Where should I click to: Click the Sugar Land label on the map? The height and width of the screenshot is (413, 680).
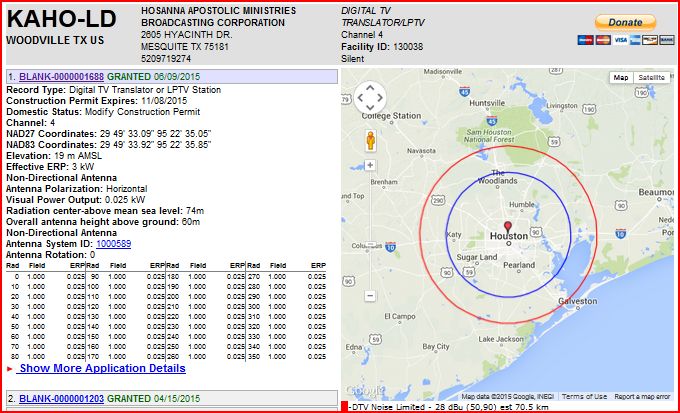point(477,257)
